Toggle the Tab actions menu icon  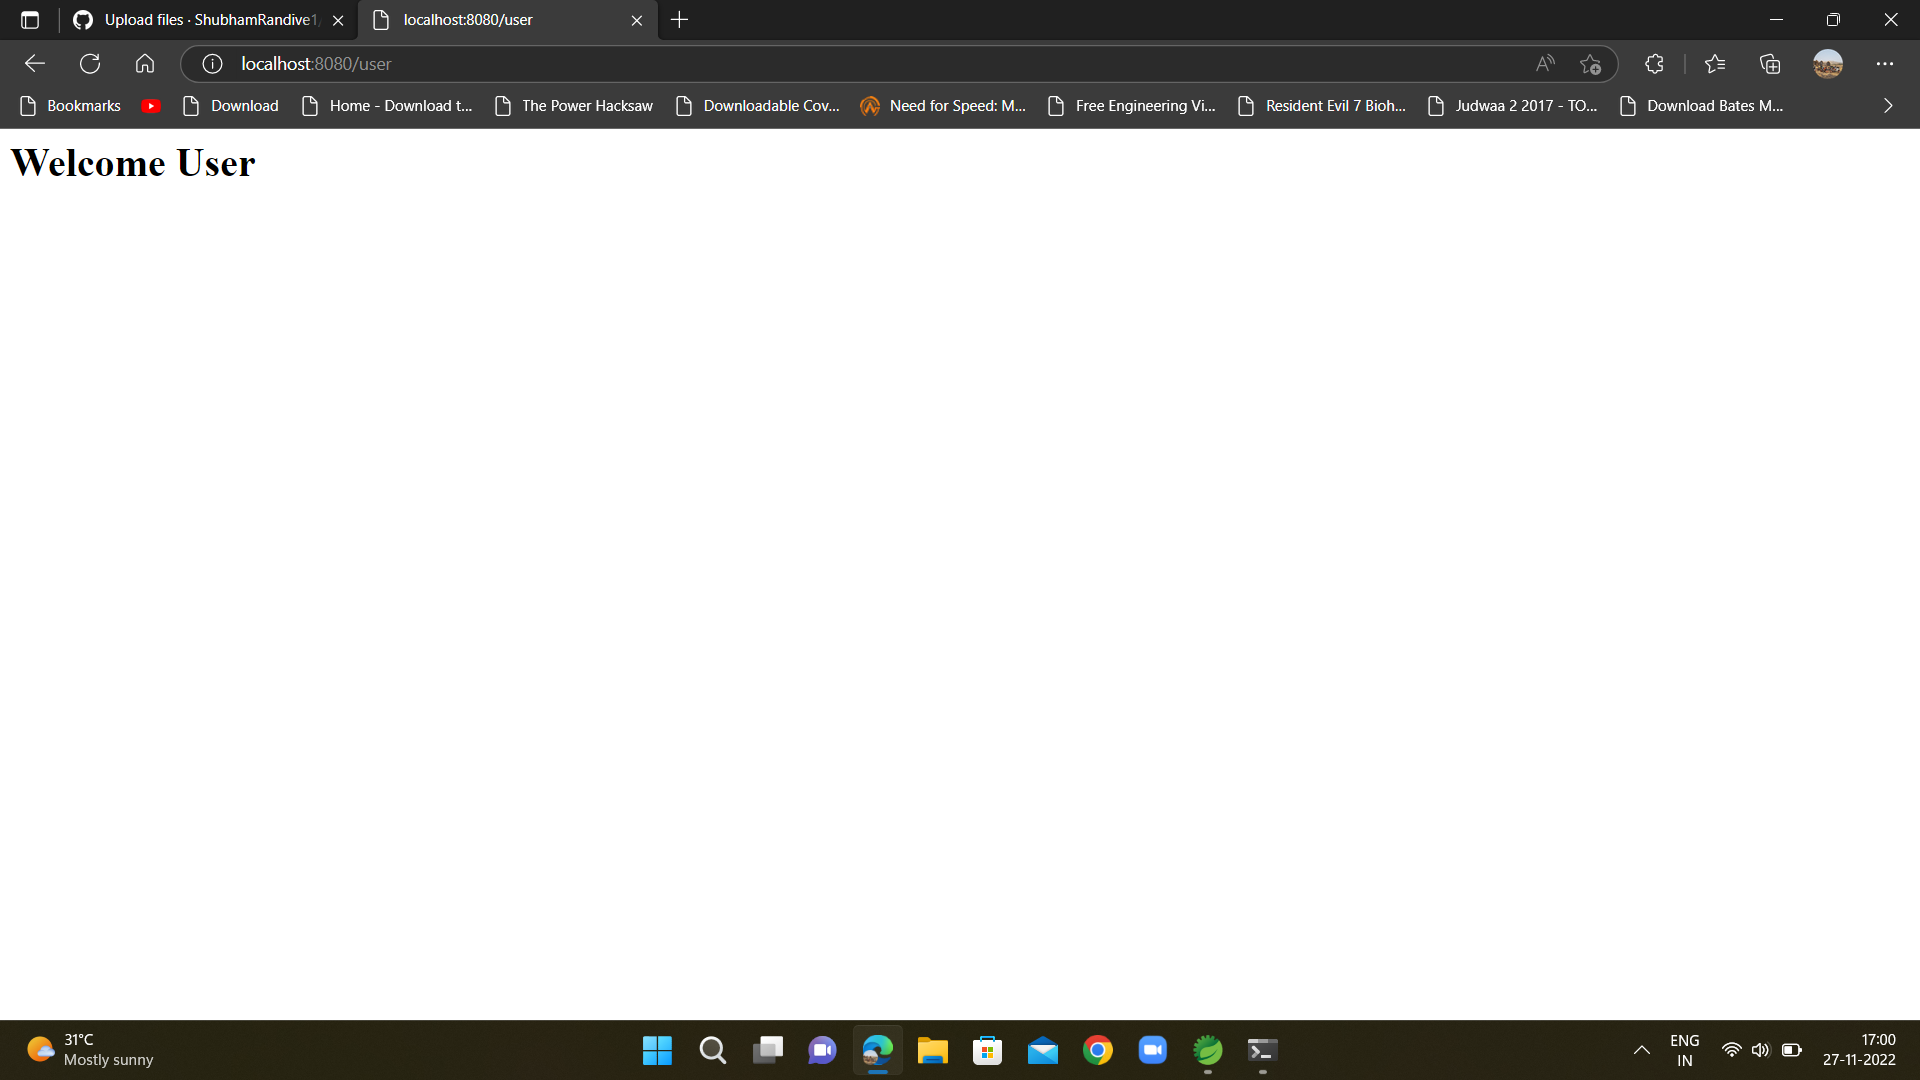29,19
